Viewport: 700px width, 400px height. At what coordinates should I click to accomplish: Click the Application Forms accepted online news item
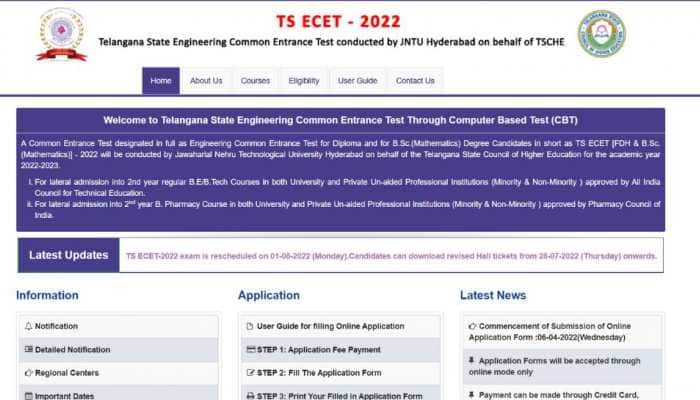[x=562, y=366]
